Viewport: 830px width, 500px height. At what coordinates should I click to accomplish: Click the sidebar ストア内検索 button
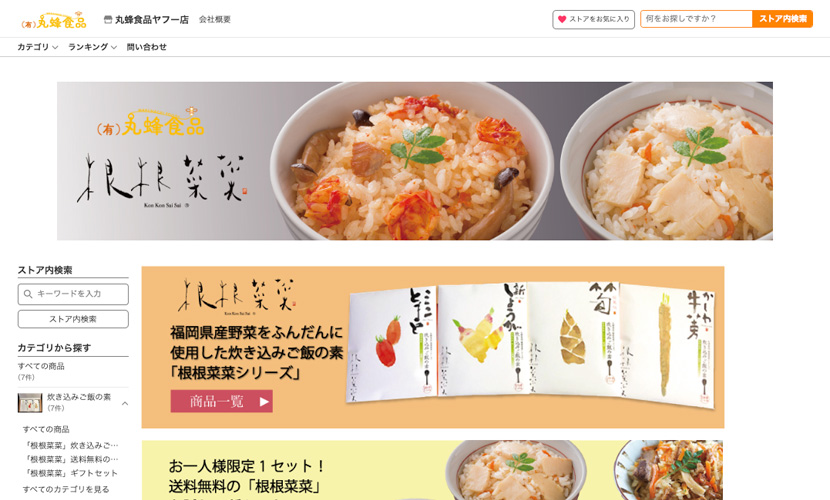[x=73, y=319]
